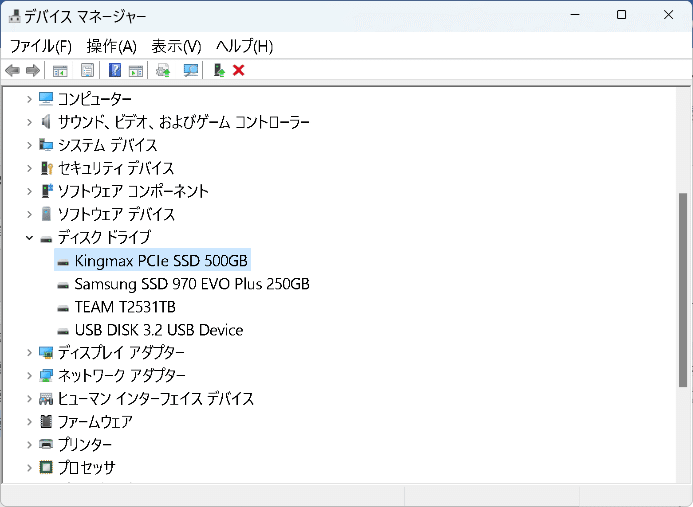Open the ファイル(F) menu
The image size is (693, 507).
click(41, 46)
